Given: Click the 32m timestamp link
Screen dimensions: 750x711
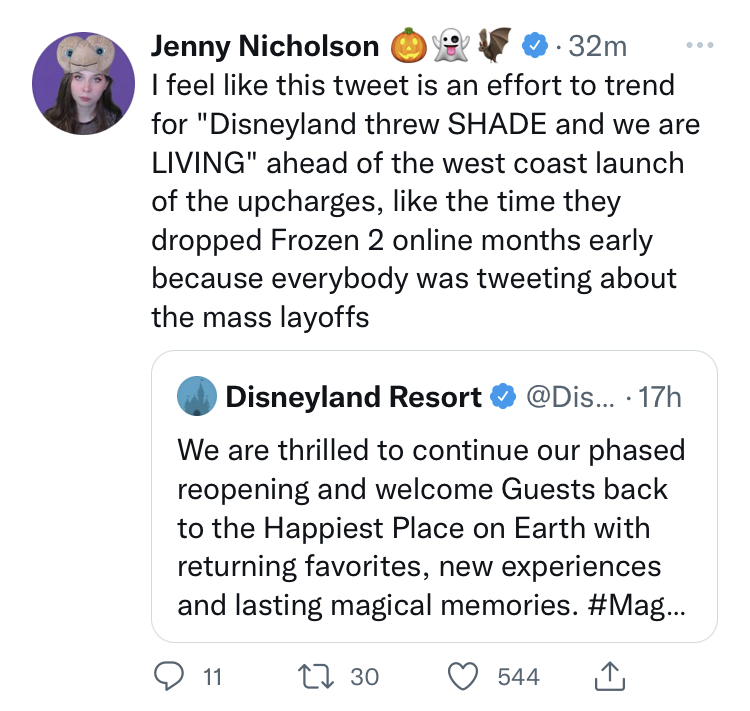Looking at the screenshot, I should [597, 46].
